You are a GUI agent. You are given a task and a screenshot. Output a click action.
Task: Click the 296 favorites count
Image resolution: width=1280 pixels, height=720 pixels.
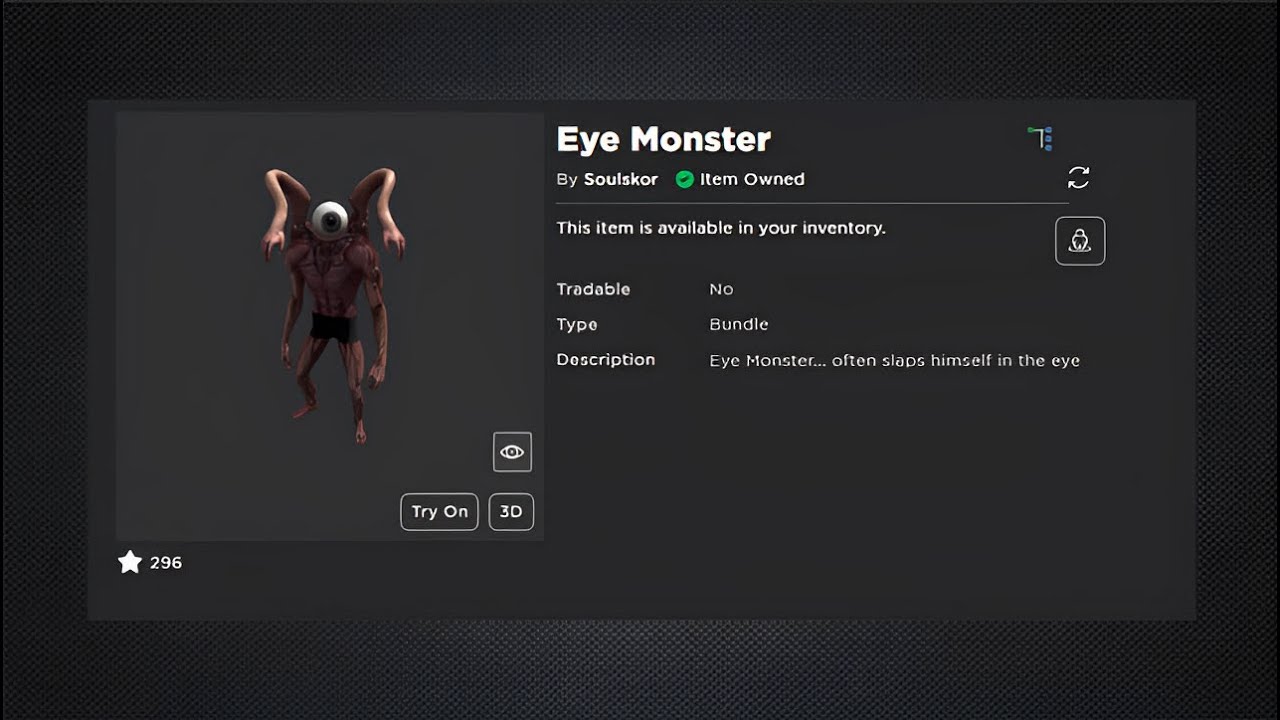(166, 563)
